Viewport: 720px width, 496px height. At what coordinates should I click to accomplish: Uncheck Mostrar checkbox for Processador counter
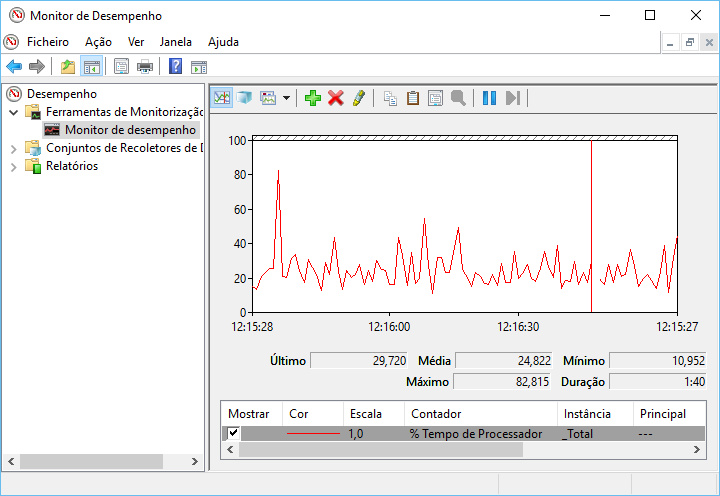coord(233,433)
